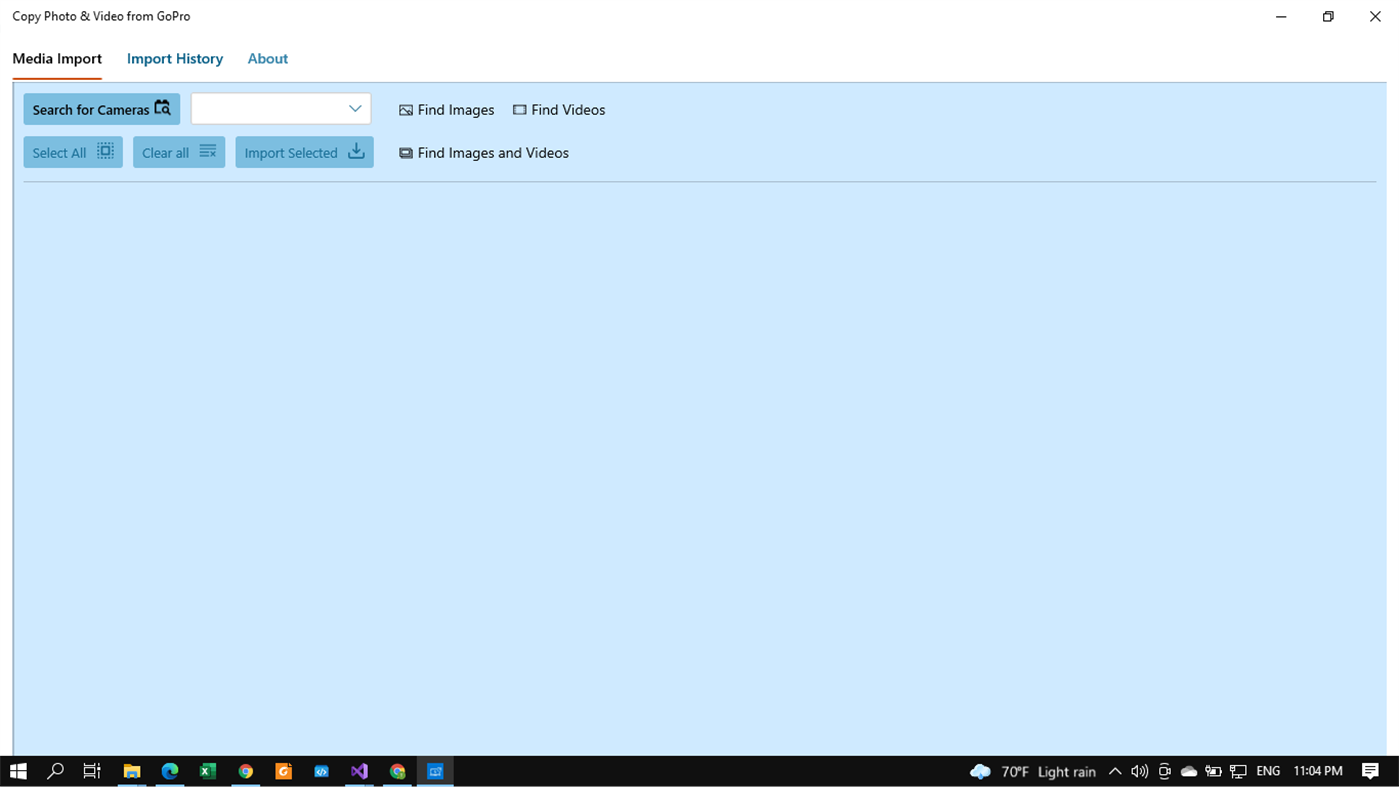Screen dimensions: 1399x787
Task: Click the dotted selection icon on Select All
Action: pyautogui.click(x=105, y=151)
